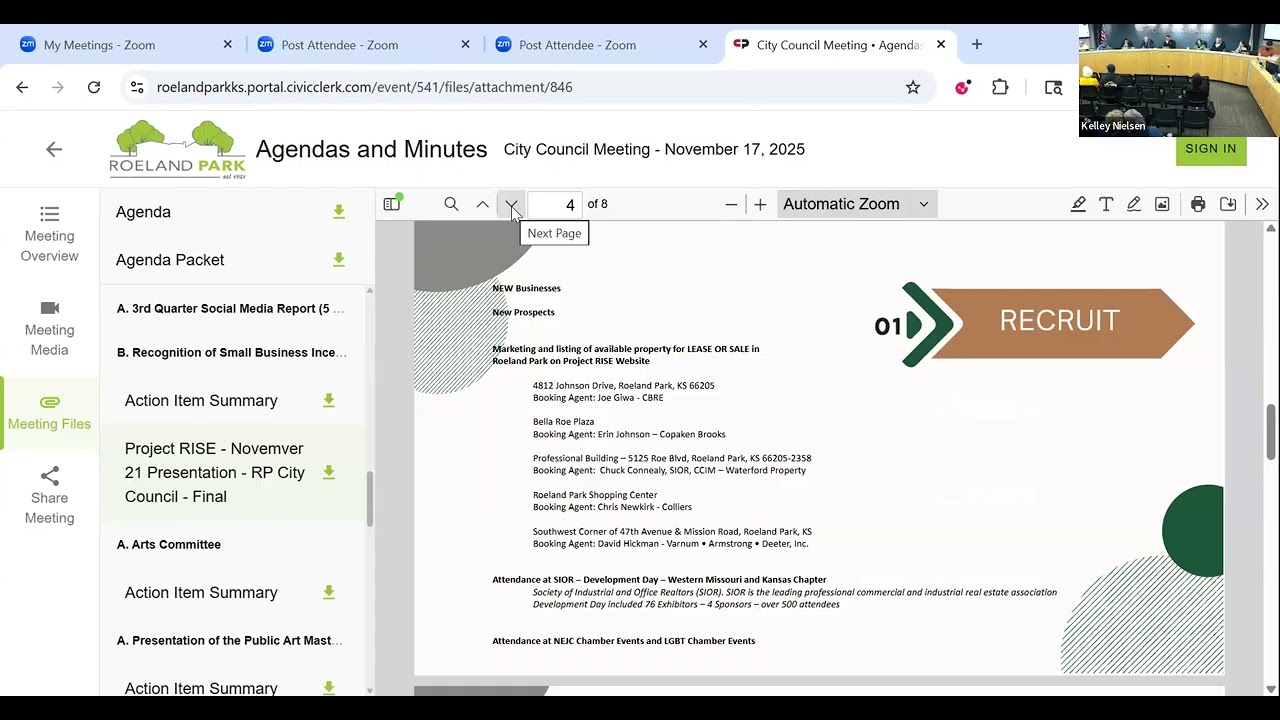Viewport: 1280px width, 720px height.
Task: Zoom in the PDF with the plus button
Action: [760, 204]
